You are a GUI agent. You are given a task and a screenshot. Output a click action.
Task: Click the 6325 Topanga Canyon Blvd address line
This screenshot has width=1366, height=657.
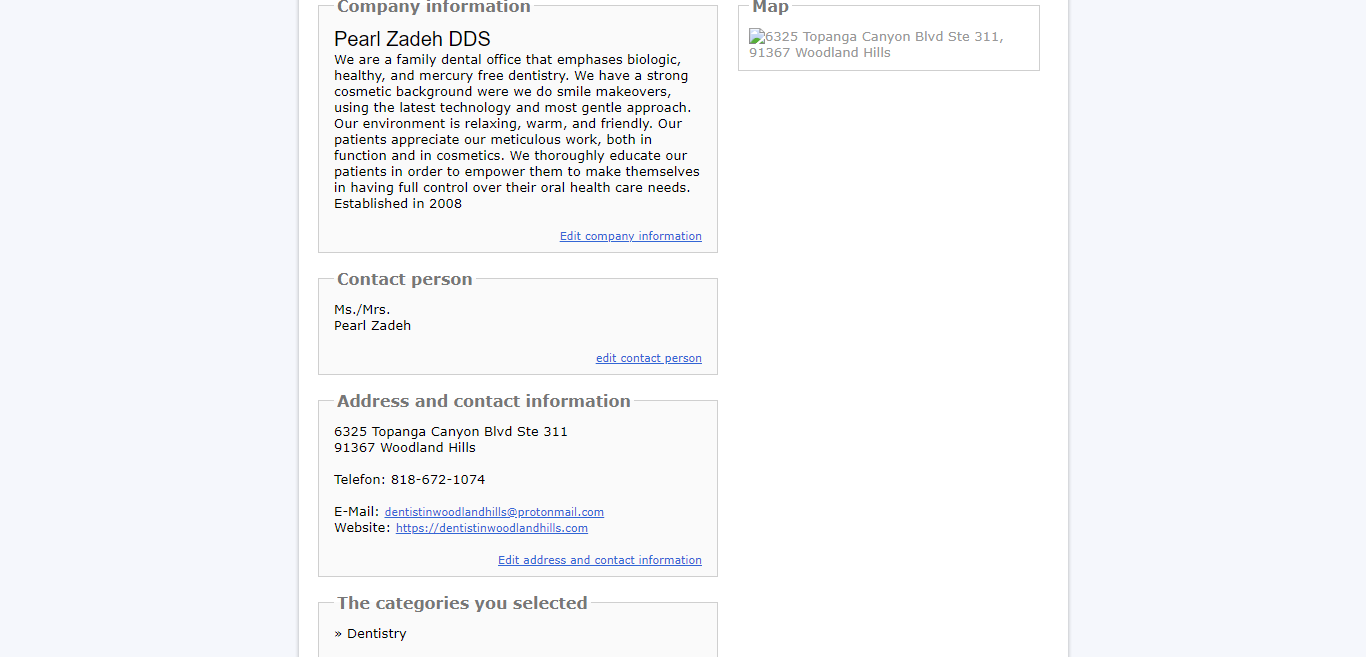point(451,432)
